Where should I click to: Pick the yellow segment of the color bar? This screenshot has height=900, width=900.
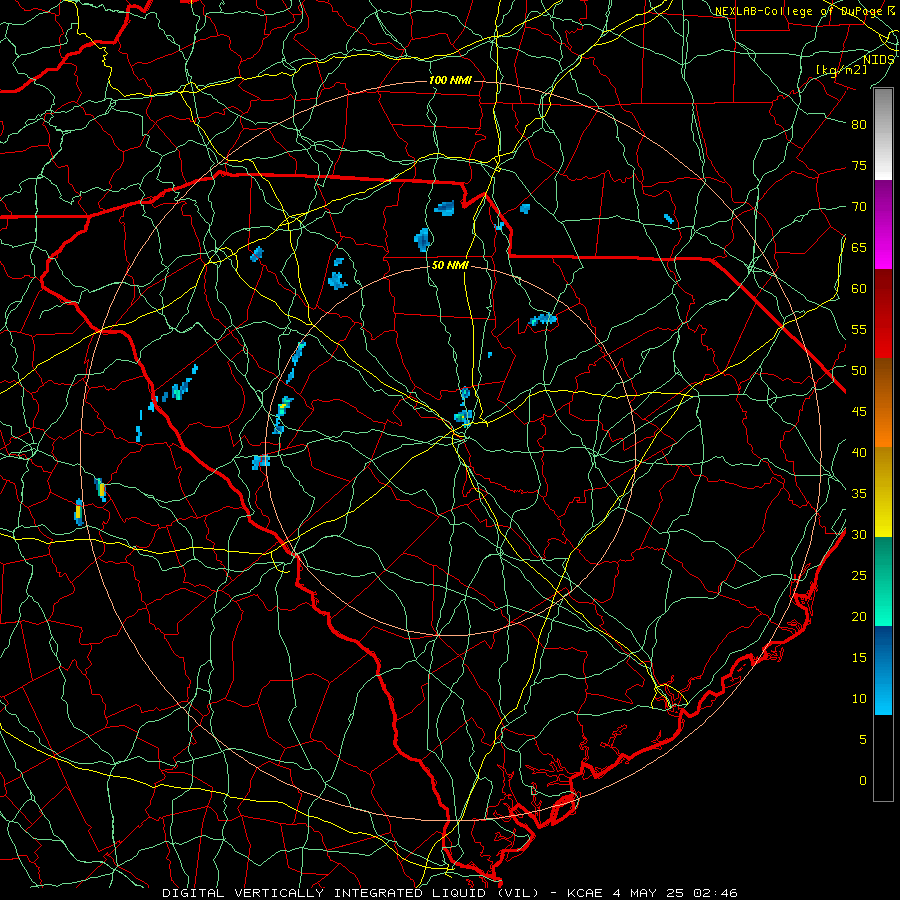[883, 492]
